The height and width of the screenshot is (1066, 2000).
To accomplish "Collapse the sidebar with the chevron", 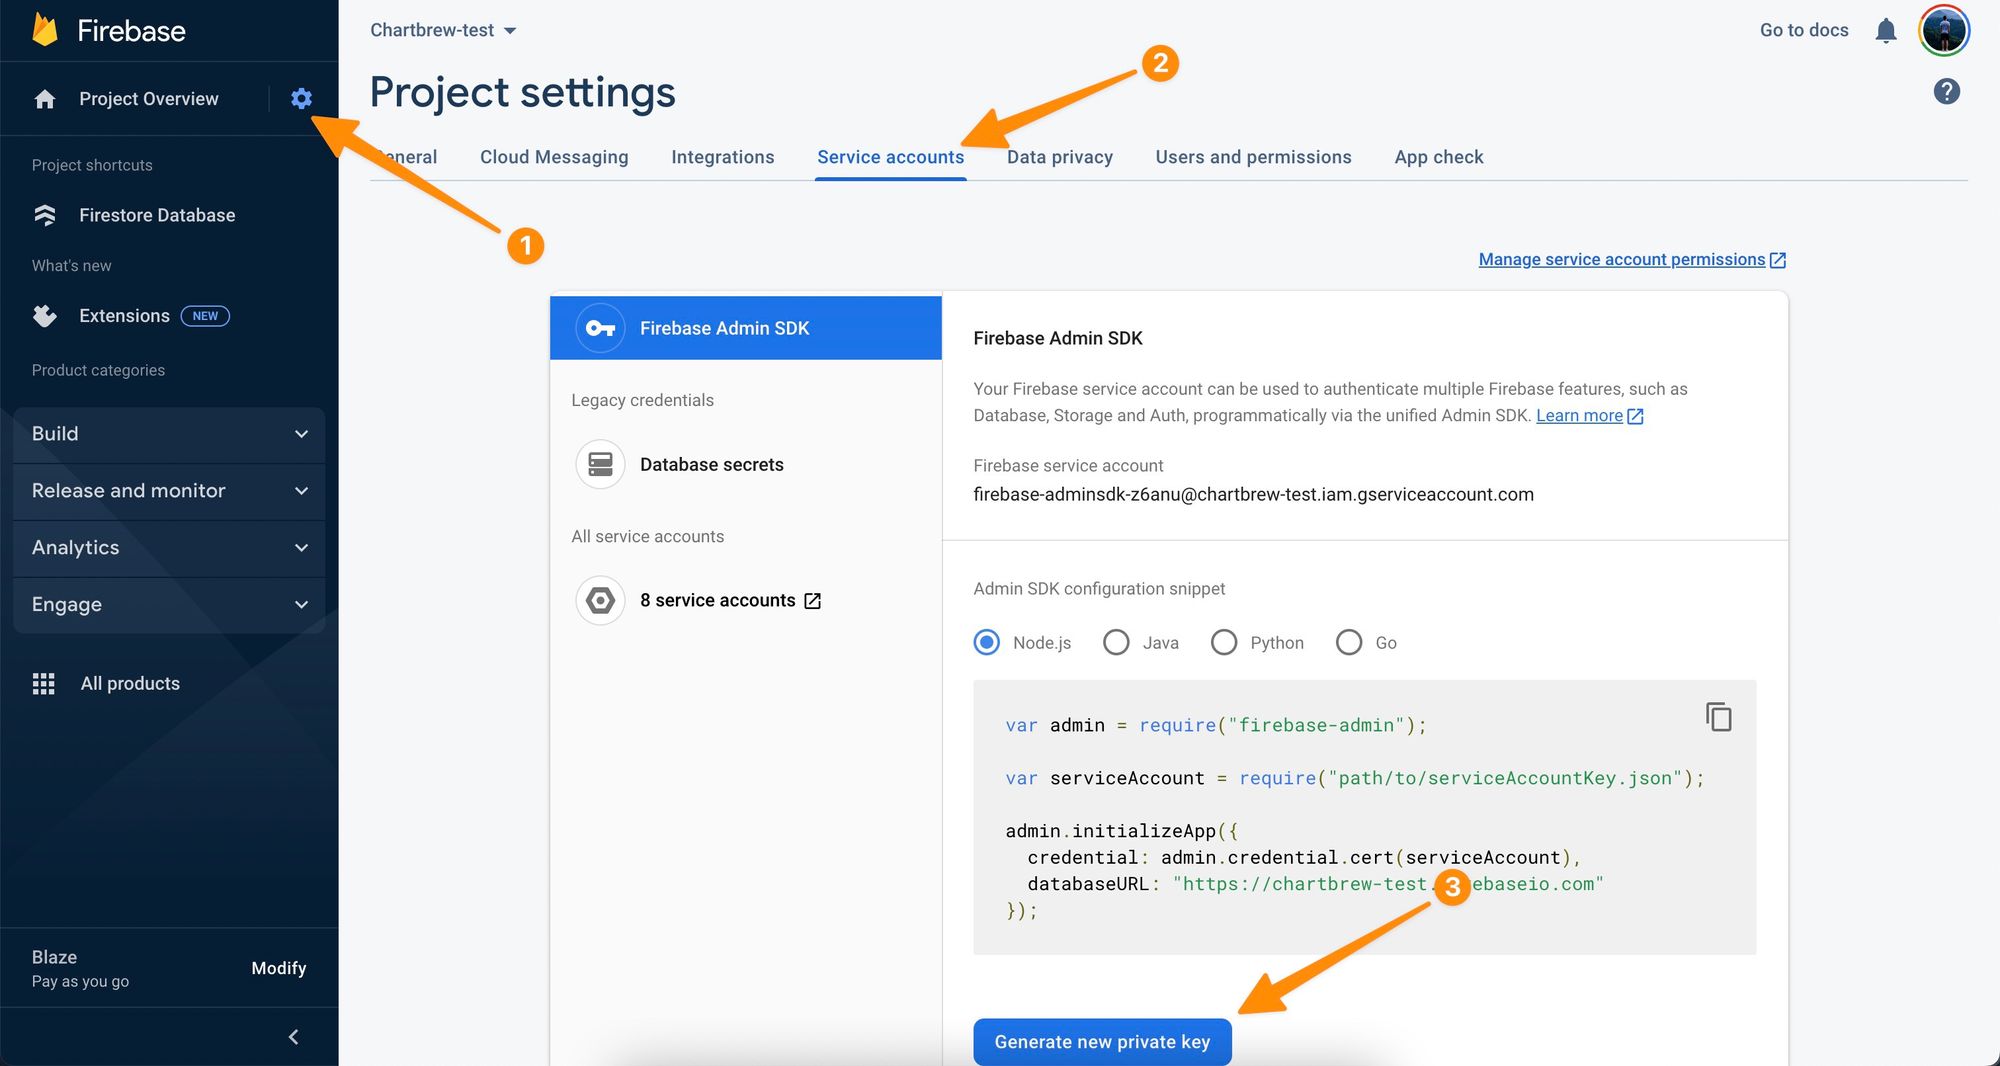I will click(293, 1037).
